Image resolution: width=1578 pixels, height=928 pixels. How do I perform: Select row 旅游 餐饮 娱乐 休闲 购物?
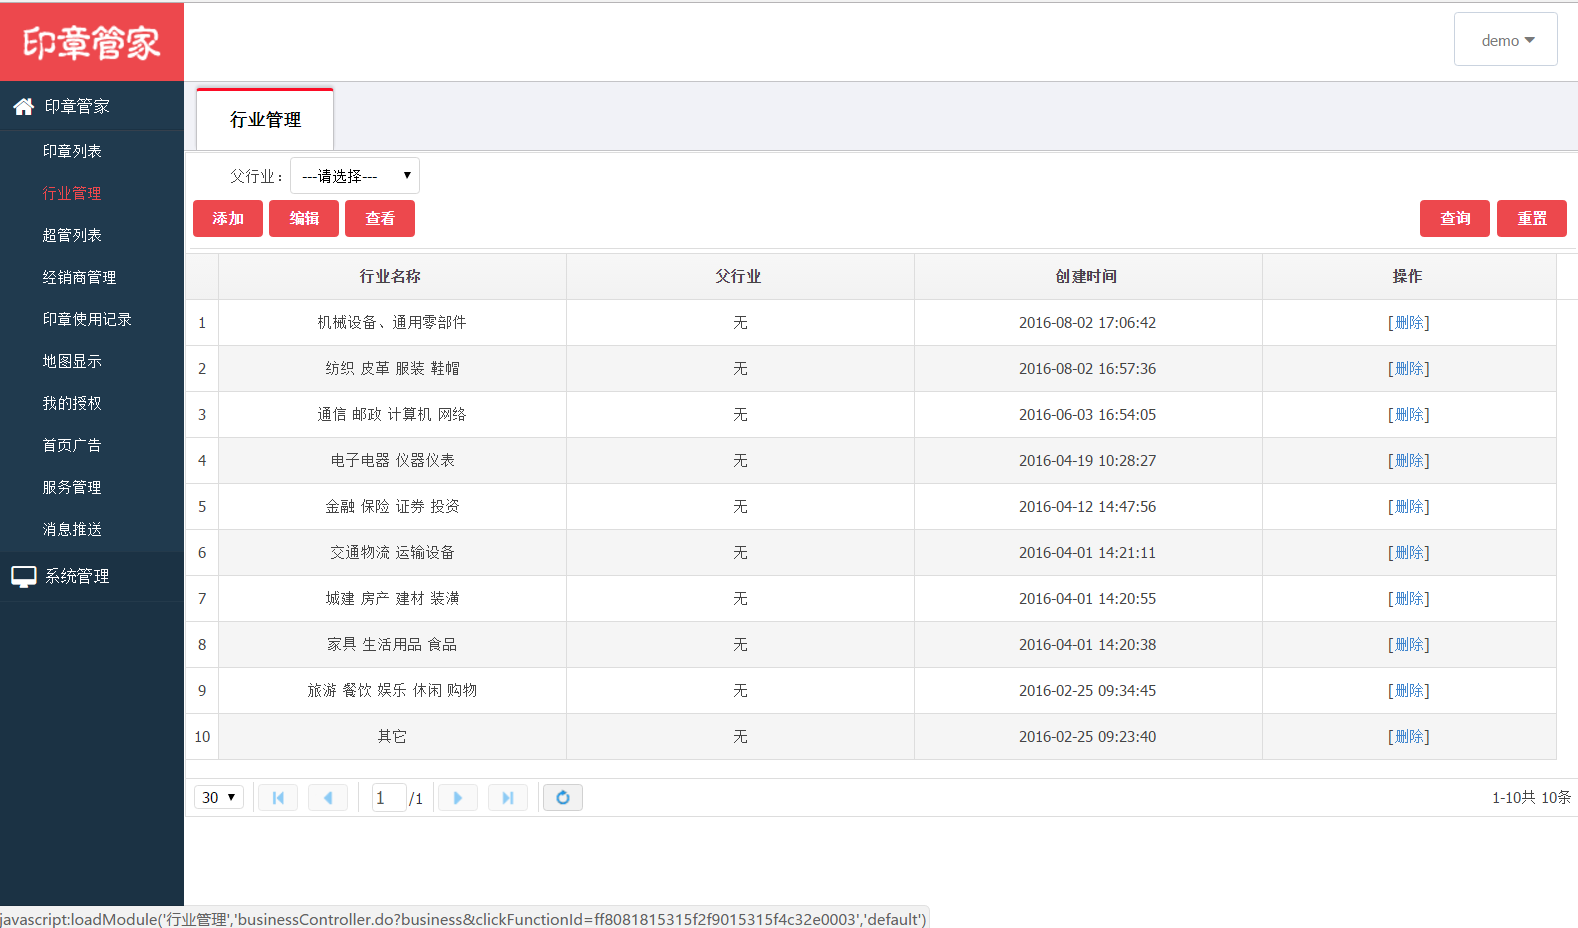870,690
